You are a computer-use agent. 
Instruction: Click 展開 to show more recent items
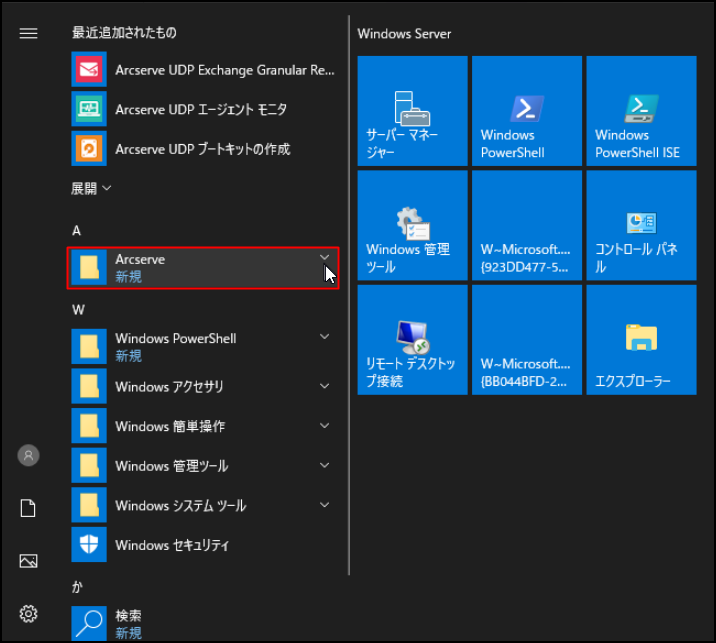pyautogui.click(x=91, y=188)
